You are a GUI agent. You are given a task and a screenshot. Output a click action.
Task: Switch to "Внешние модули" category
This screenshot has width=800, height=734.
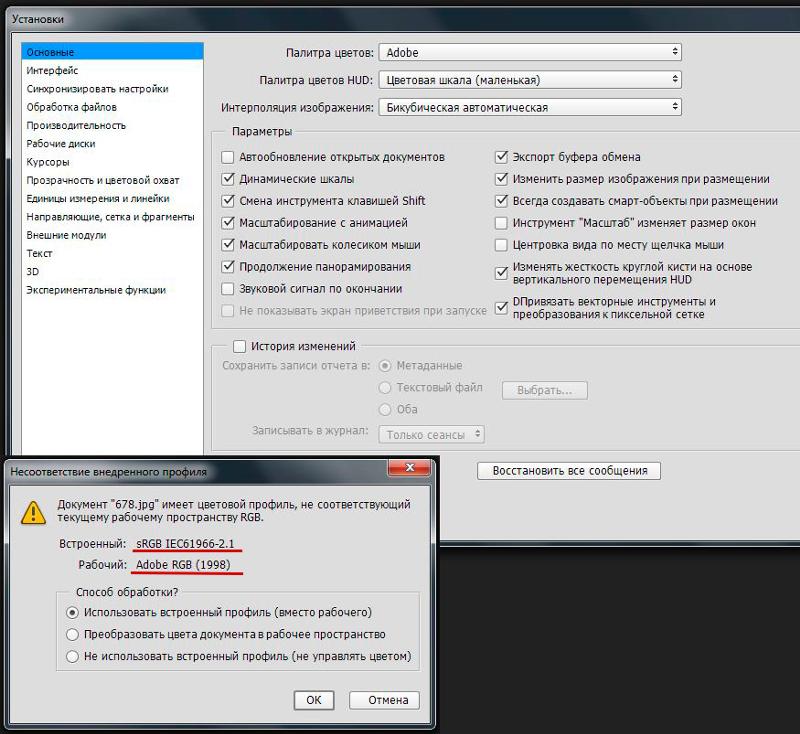click(x=66, y=235)
